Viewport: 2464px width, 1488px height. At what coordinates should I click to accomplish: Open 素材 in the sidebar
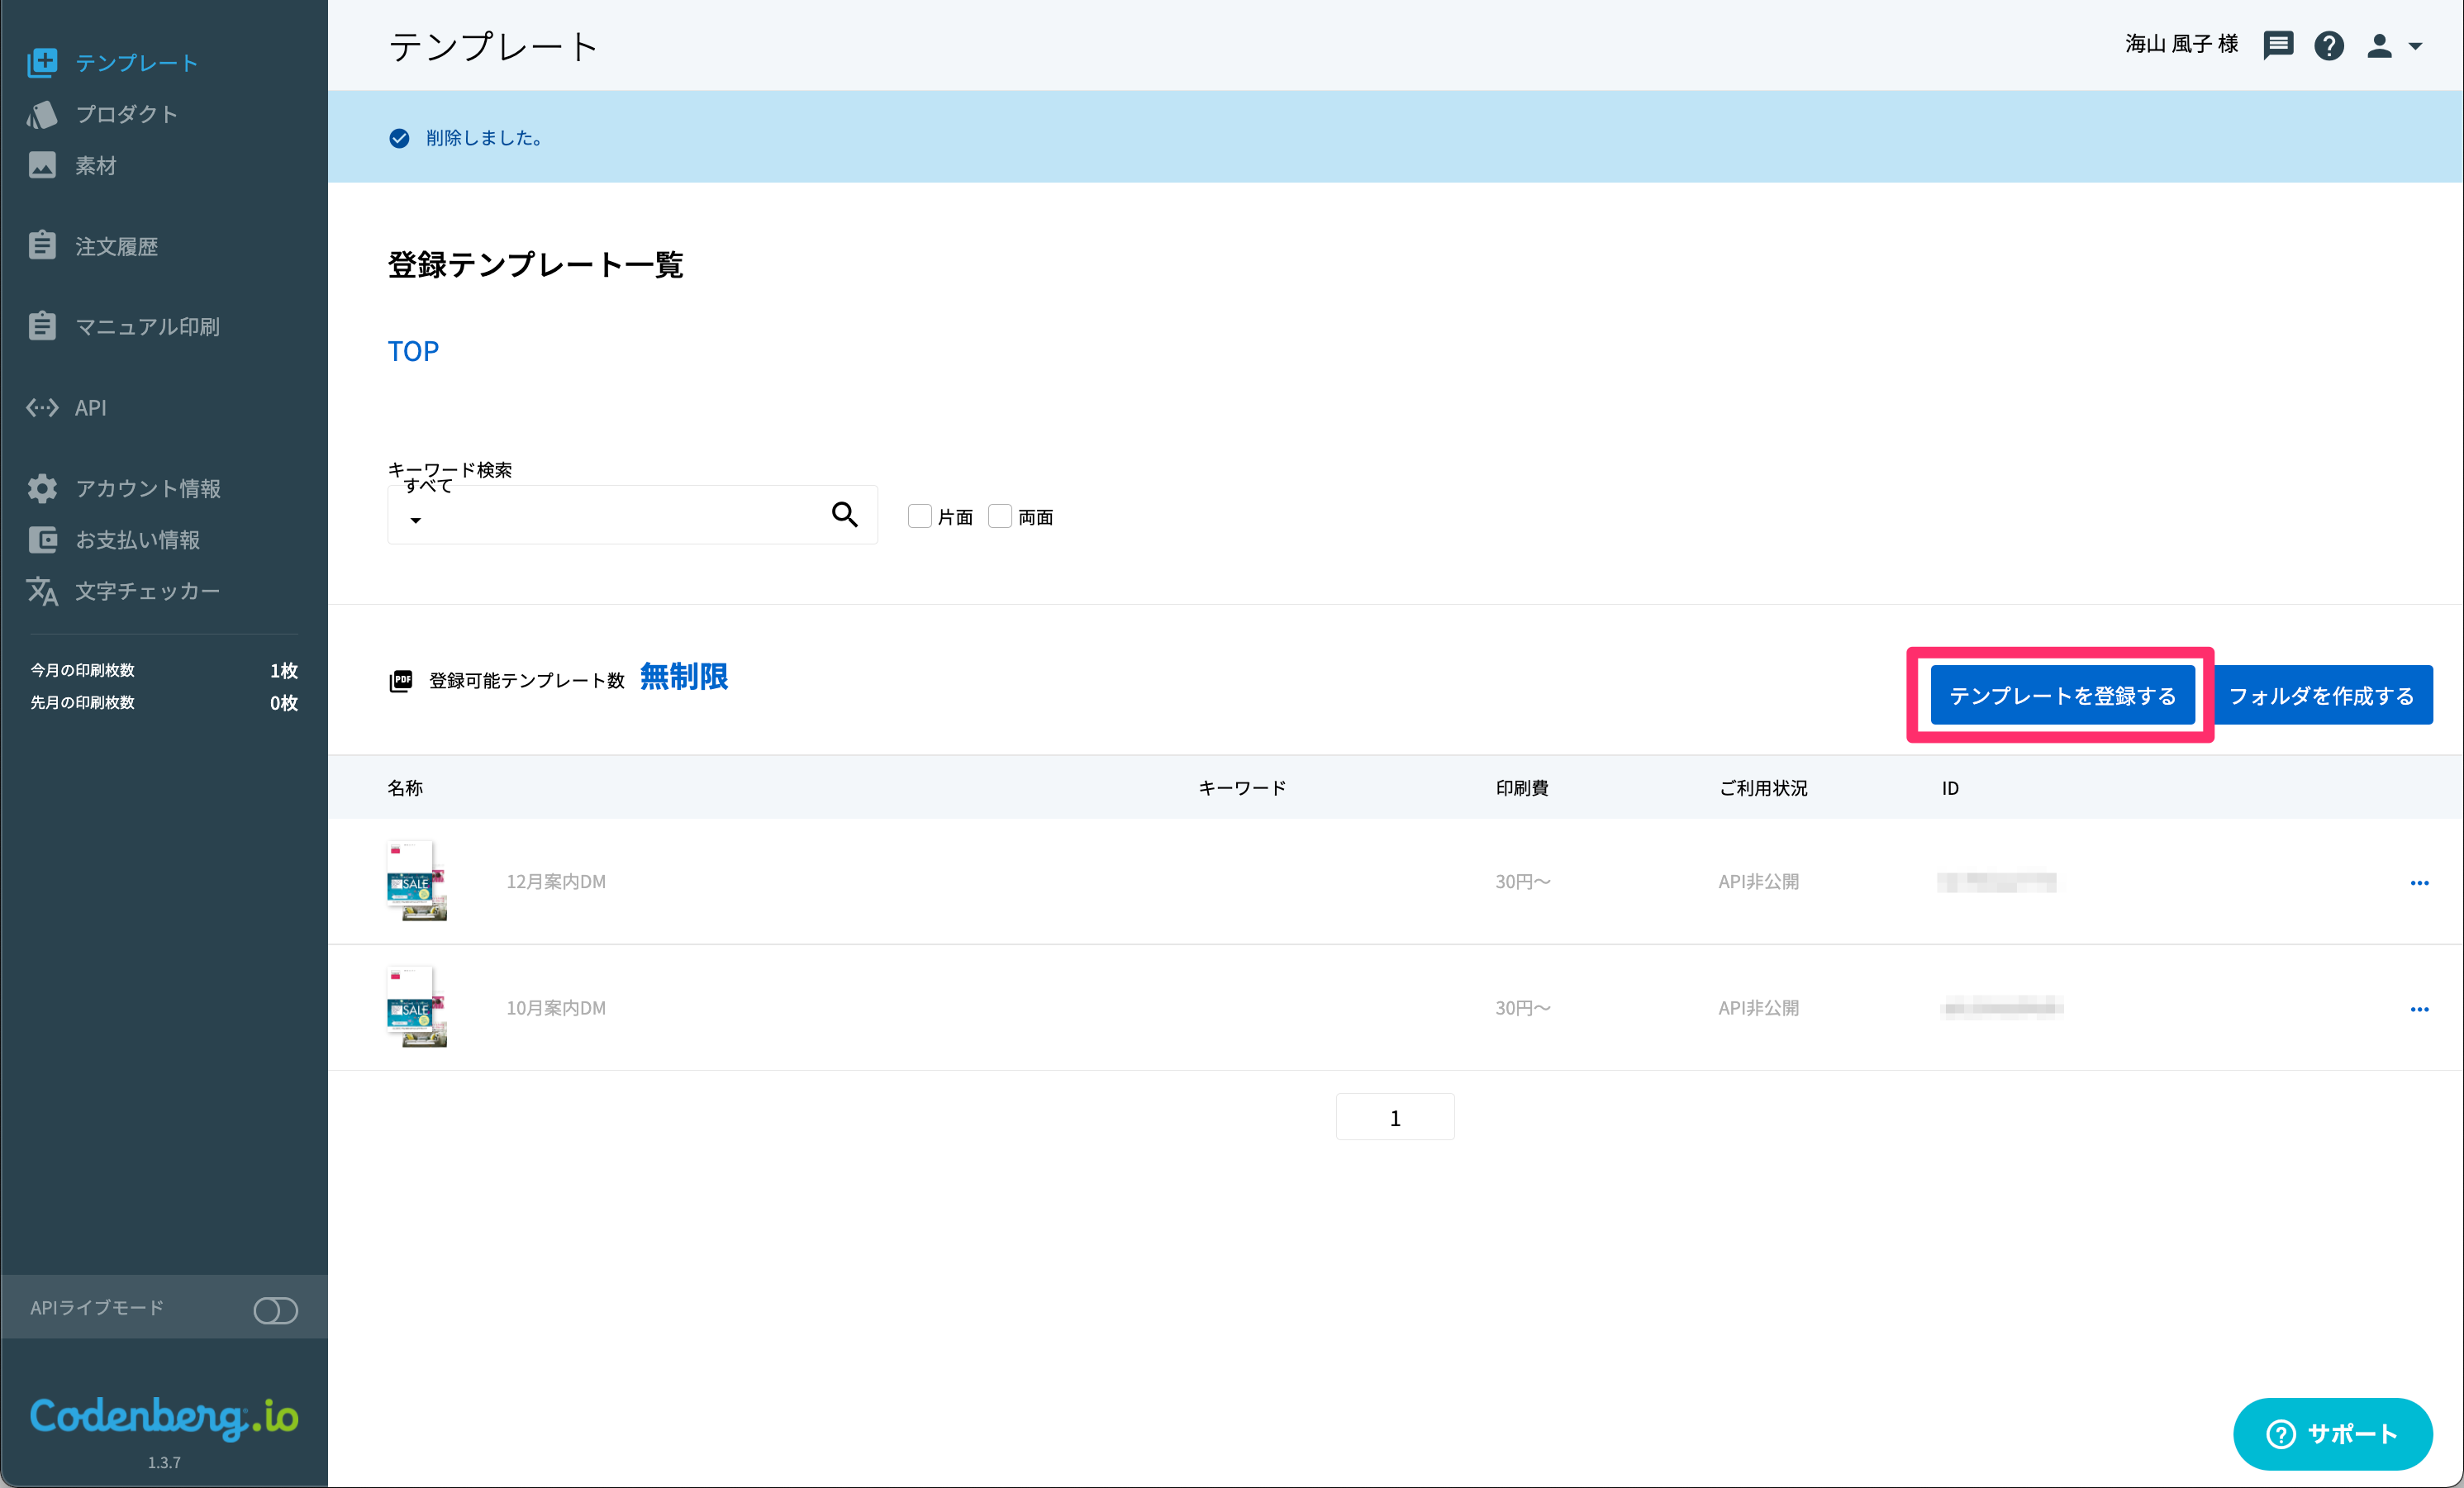(96, 165)
